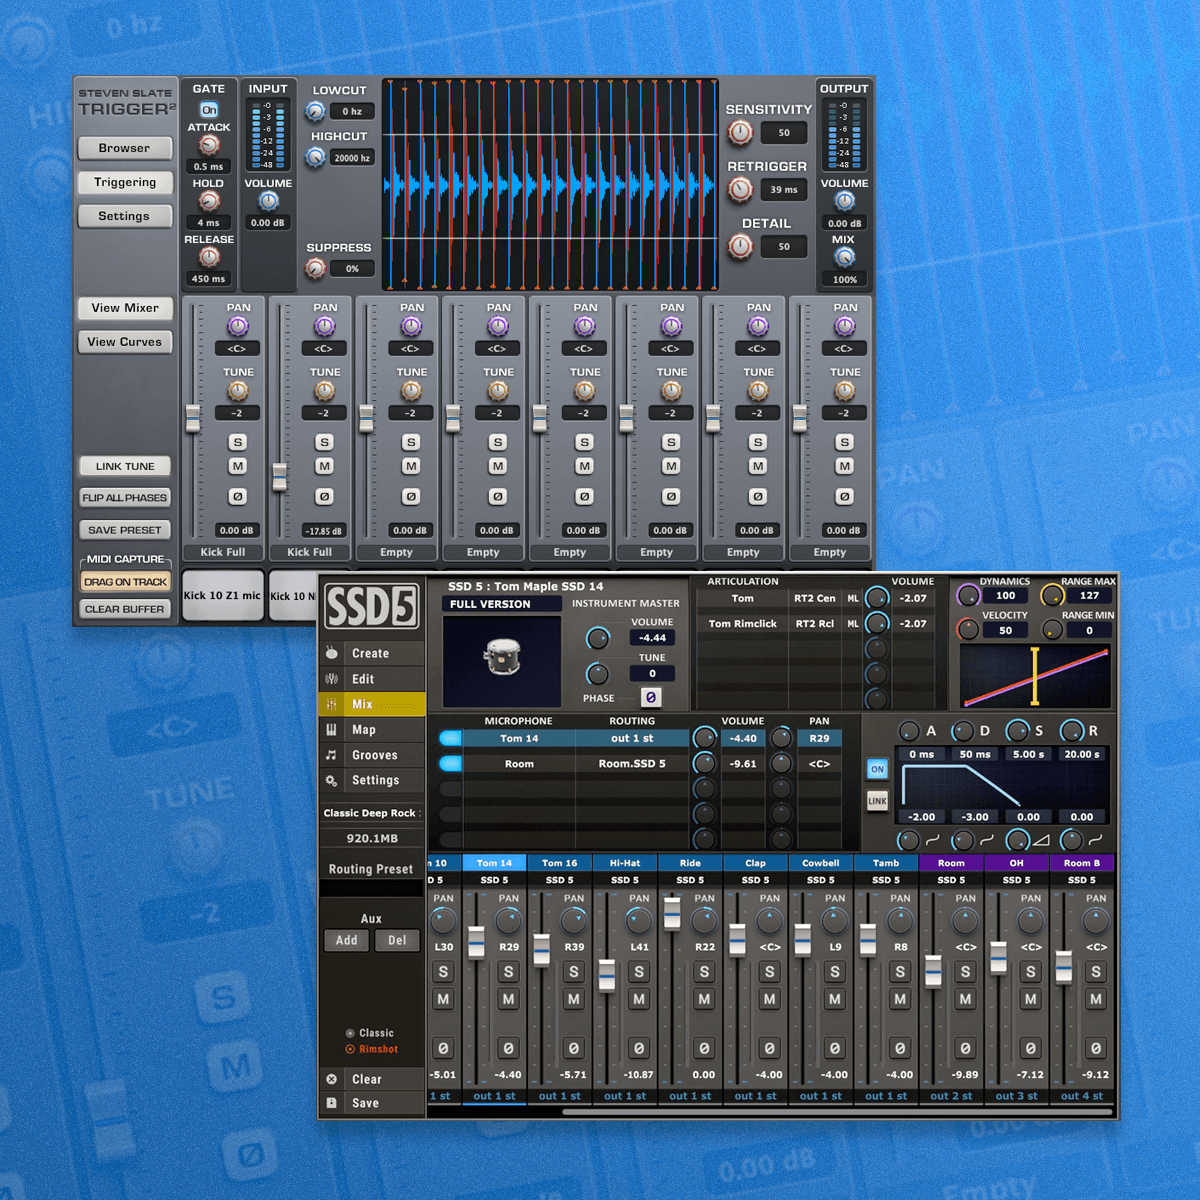Switch to the Map page in SSD5
Screen dimensions: 1200x1200
372,730
